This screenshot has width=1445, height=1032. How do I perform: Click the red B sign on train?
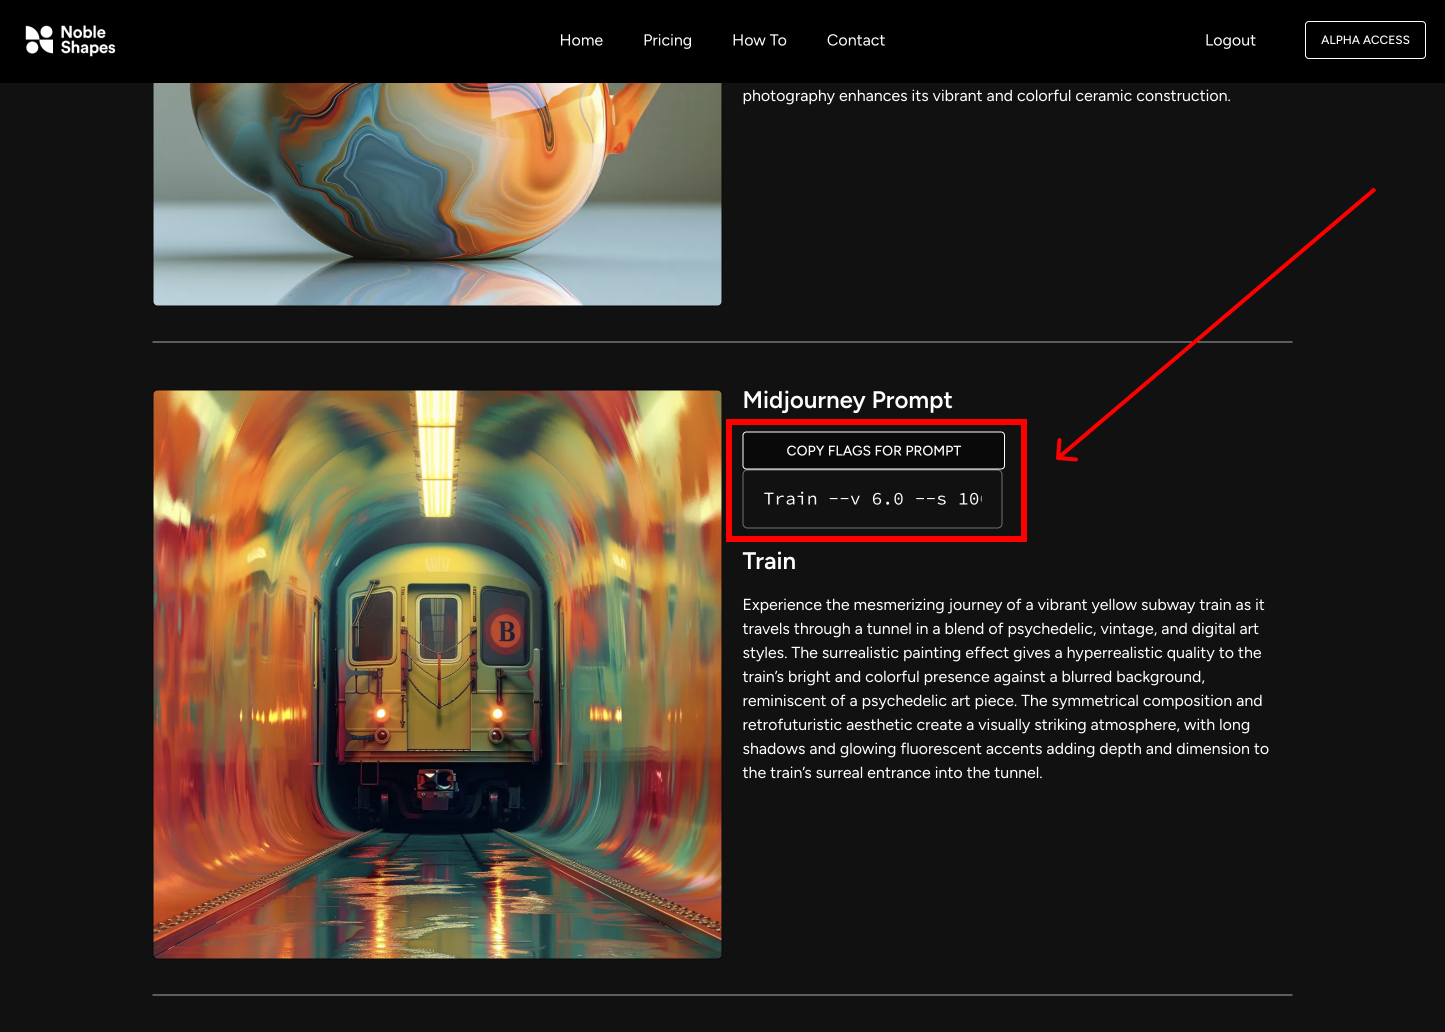pos(506,631)
